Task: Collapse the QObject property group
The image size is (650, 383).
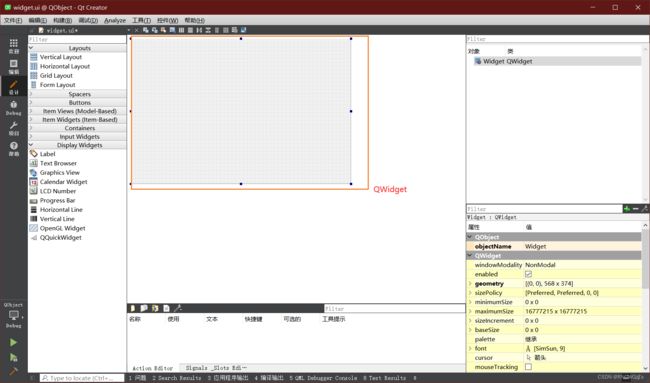Action: point(470,237)
